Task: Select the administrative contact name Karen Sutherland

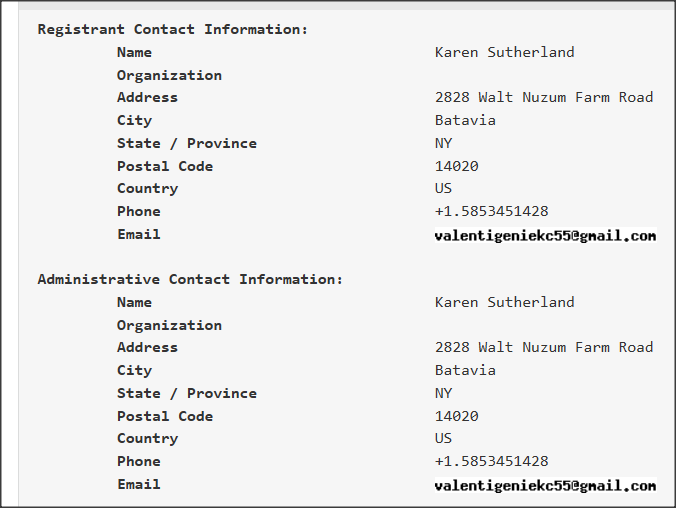Action: click(504, 302)
